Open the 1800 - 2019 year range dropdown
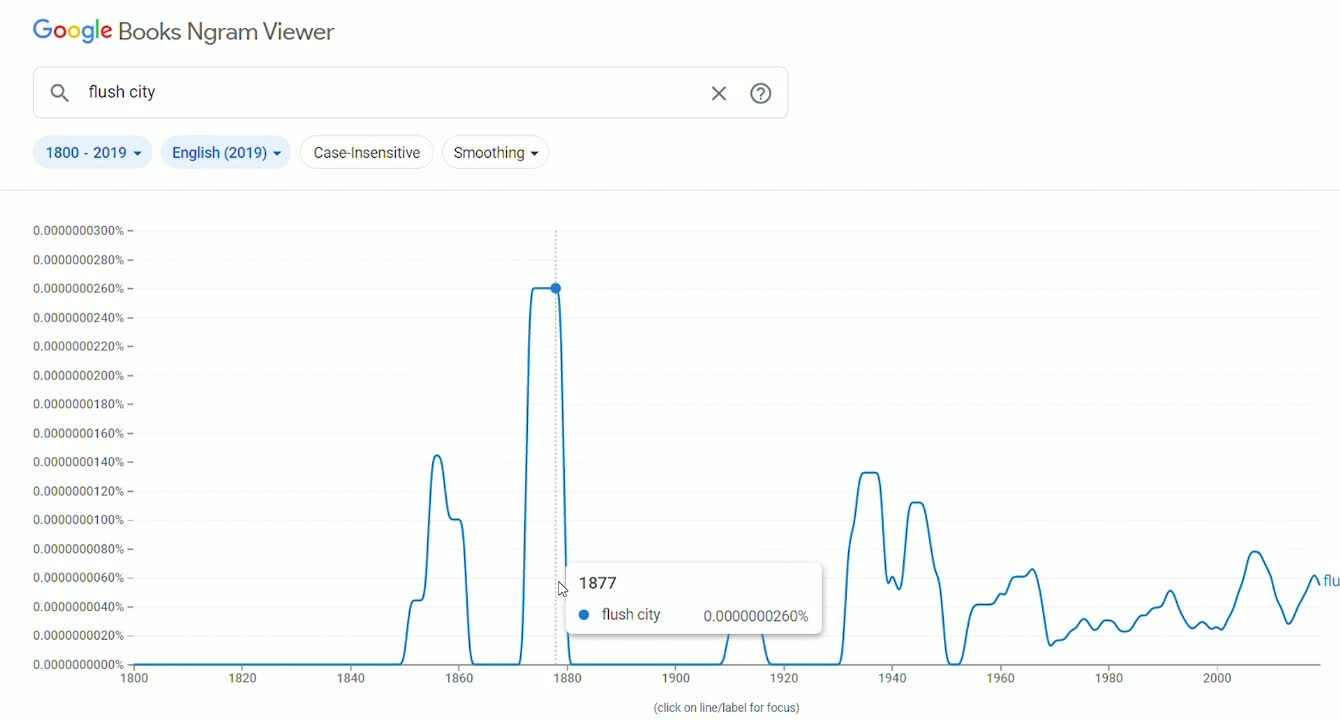1340x720 pixels. (93, 153)
